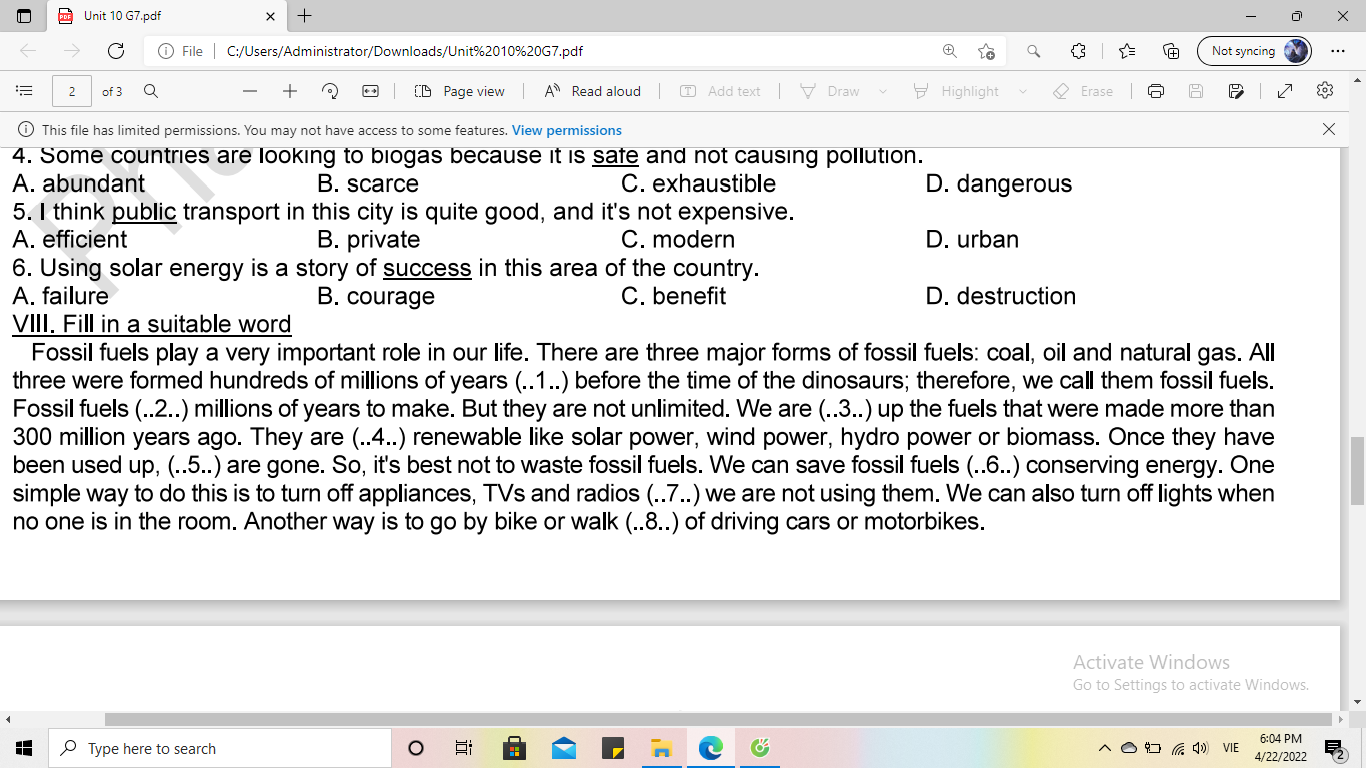Open the Extensions puzzle icon
This screenshot has height=768, width=1366.
1078,51
